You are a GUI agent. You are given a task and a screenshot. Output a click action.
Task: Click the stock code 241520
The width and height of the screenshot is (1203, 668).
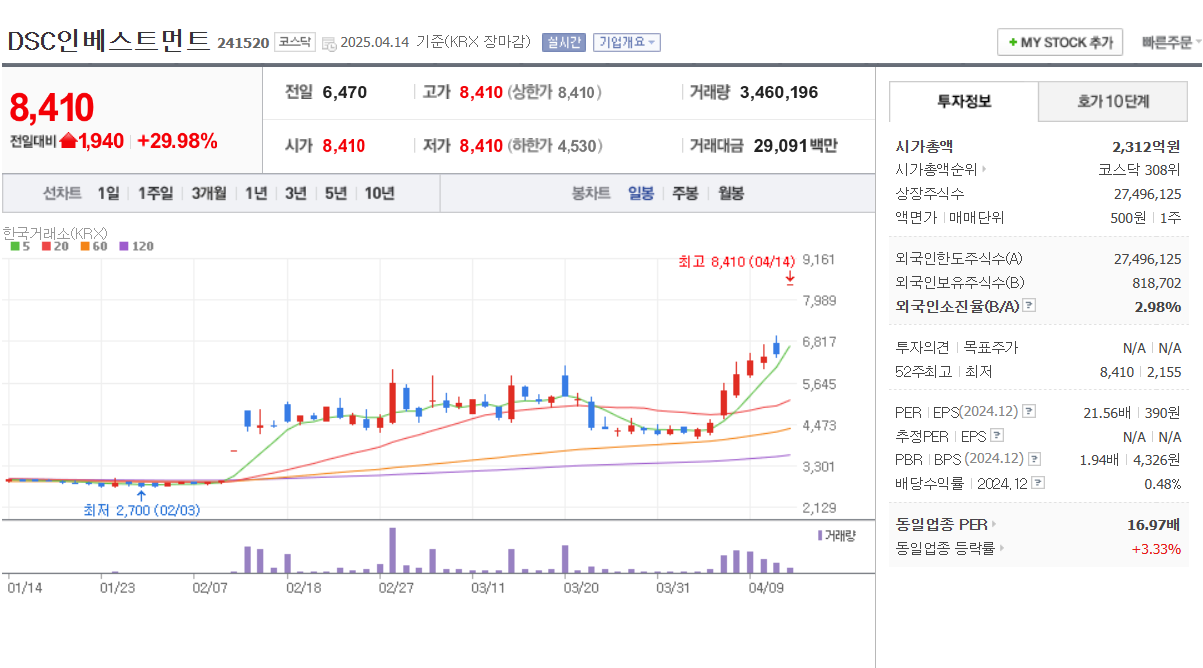(243, 43)
